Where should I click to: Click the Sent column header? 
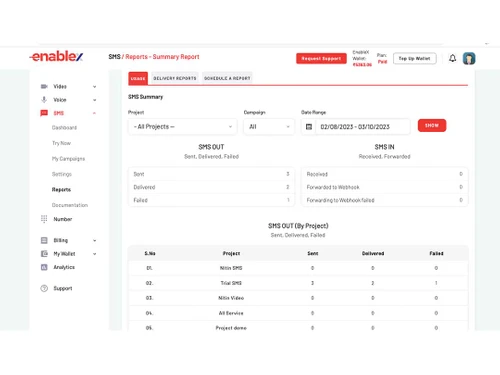313,253
